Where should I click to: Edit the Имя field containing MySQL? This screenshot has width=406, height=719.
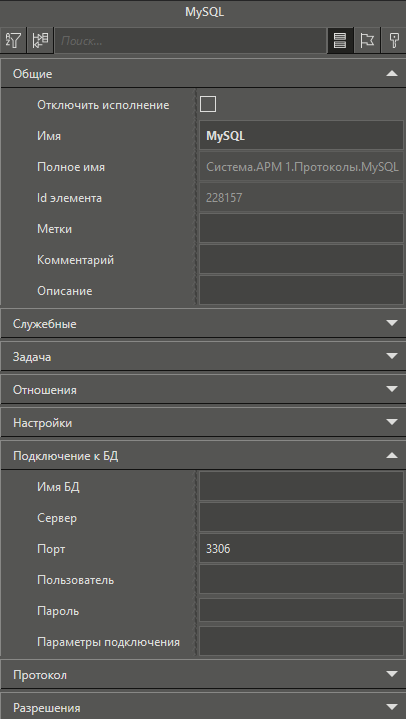click(x=301, y=136)
